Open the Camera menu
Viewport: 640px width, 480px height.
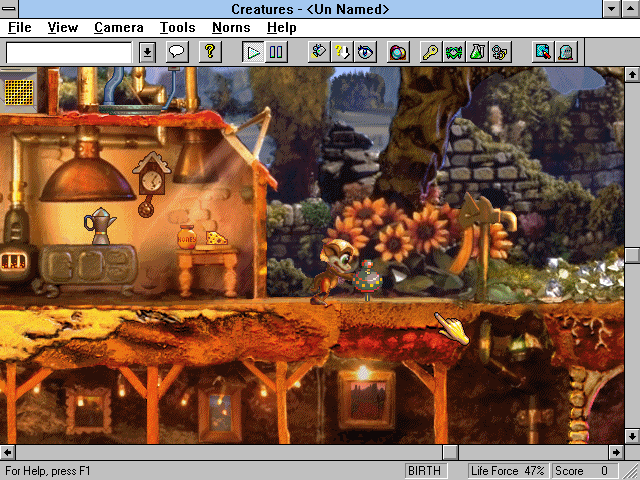tap(118, 28)
